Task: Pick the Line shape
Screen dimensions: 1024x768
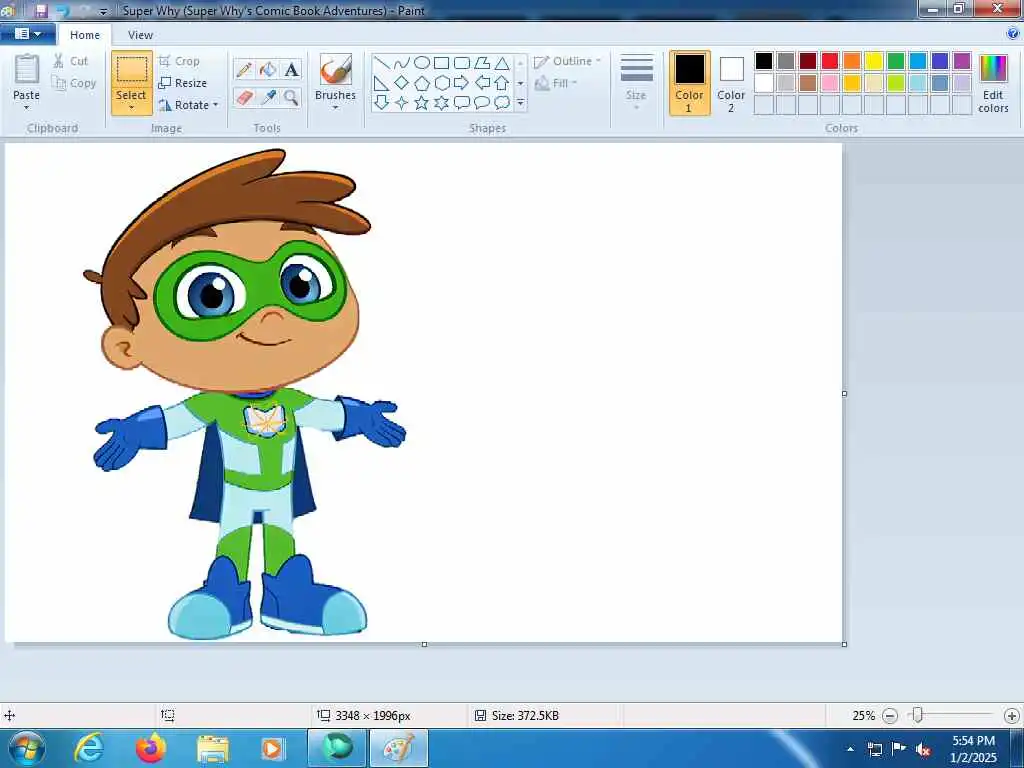Action: click(382, 63)
